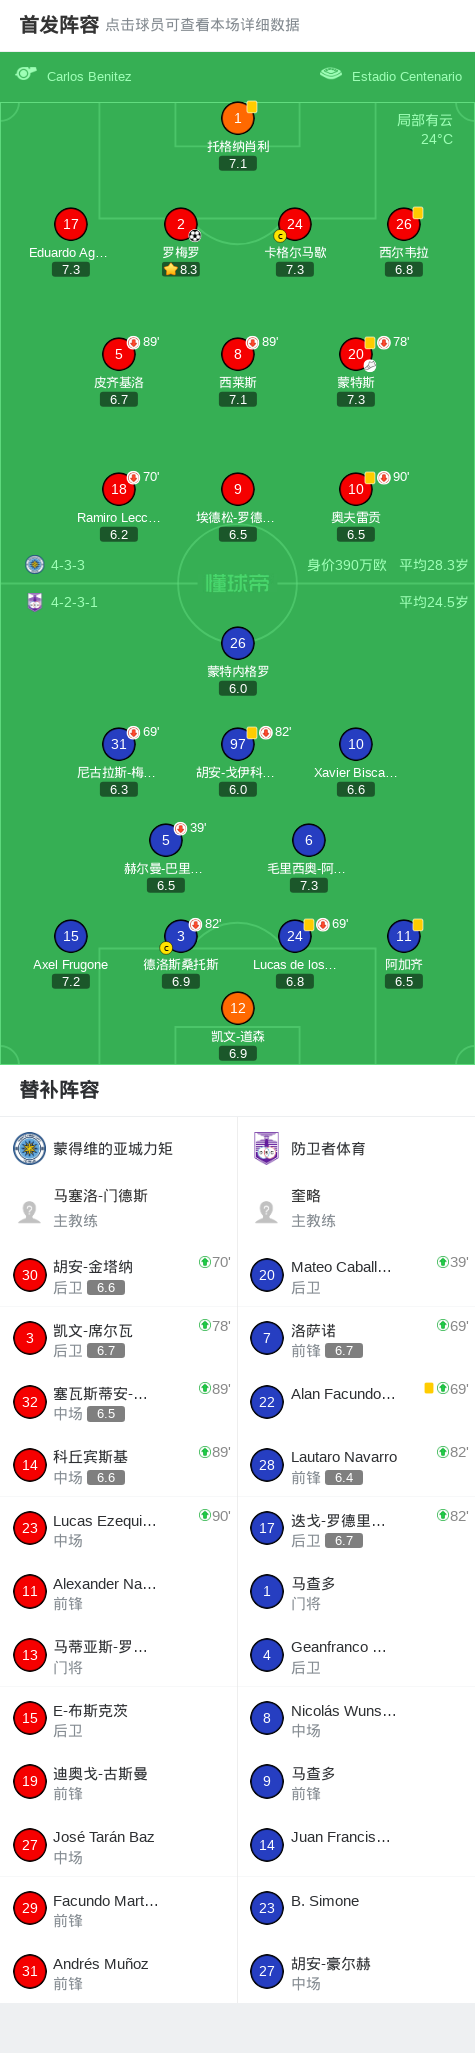Screen dimensions: 475x2053
Task: Open blue goalkeeper number 12 orange badge
Action: click(238, 1008)
